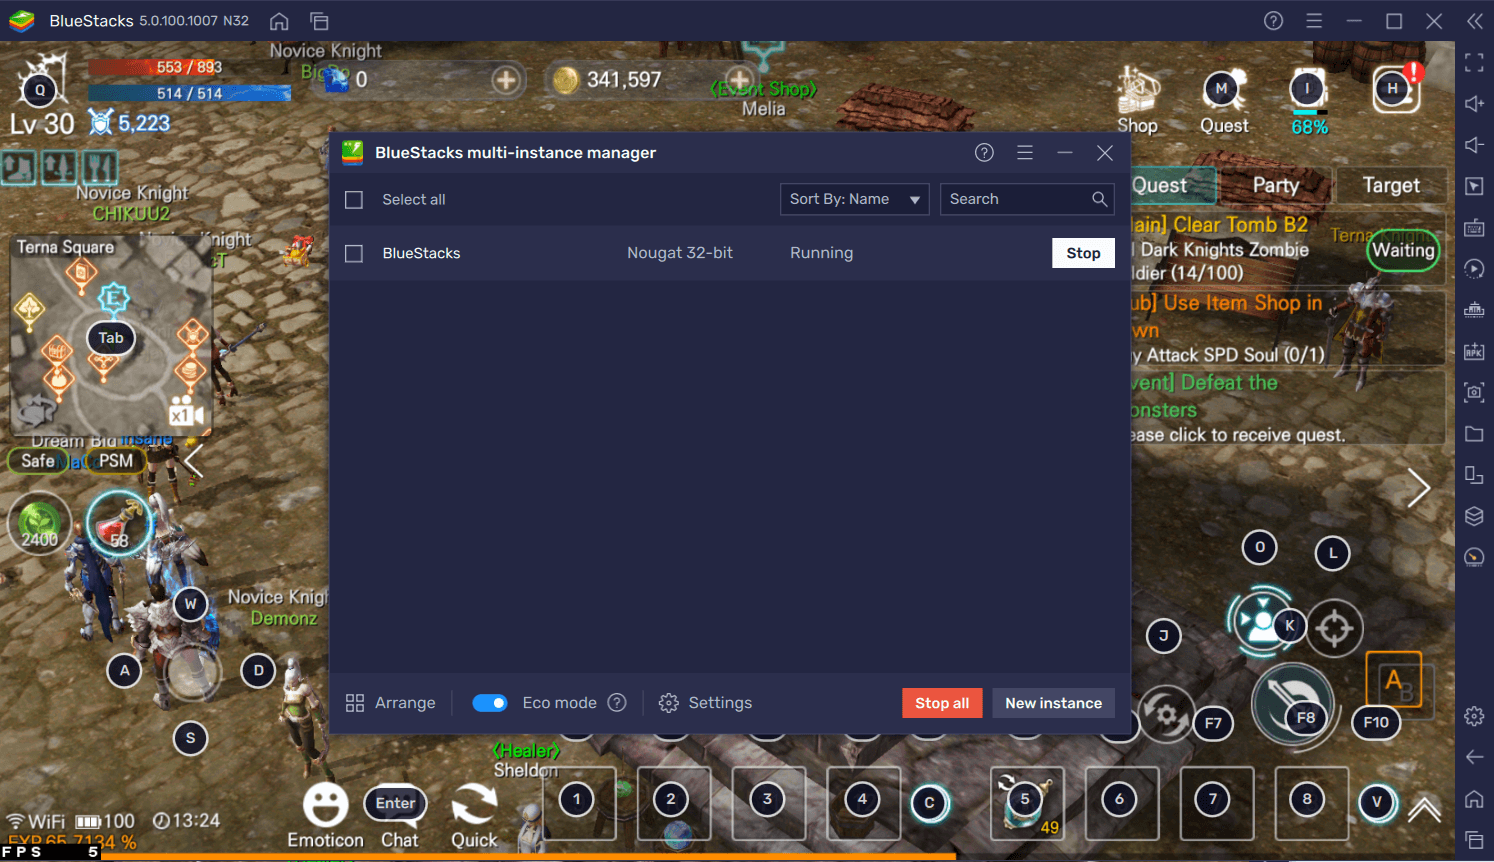Switch to the Target tab
The image size is (1494, 862).
(x=1391, y=185)
